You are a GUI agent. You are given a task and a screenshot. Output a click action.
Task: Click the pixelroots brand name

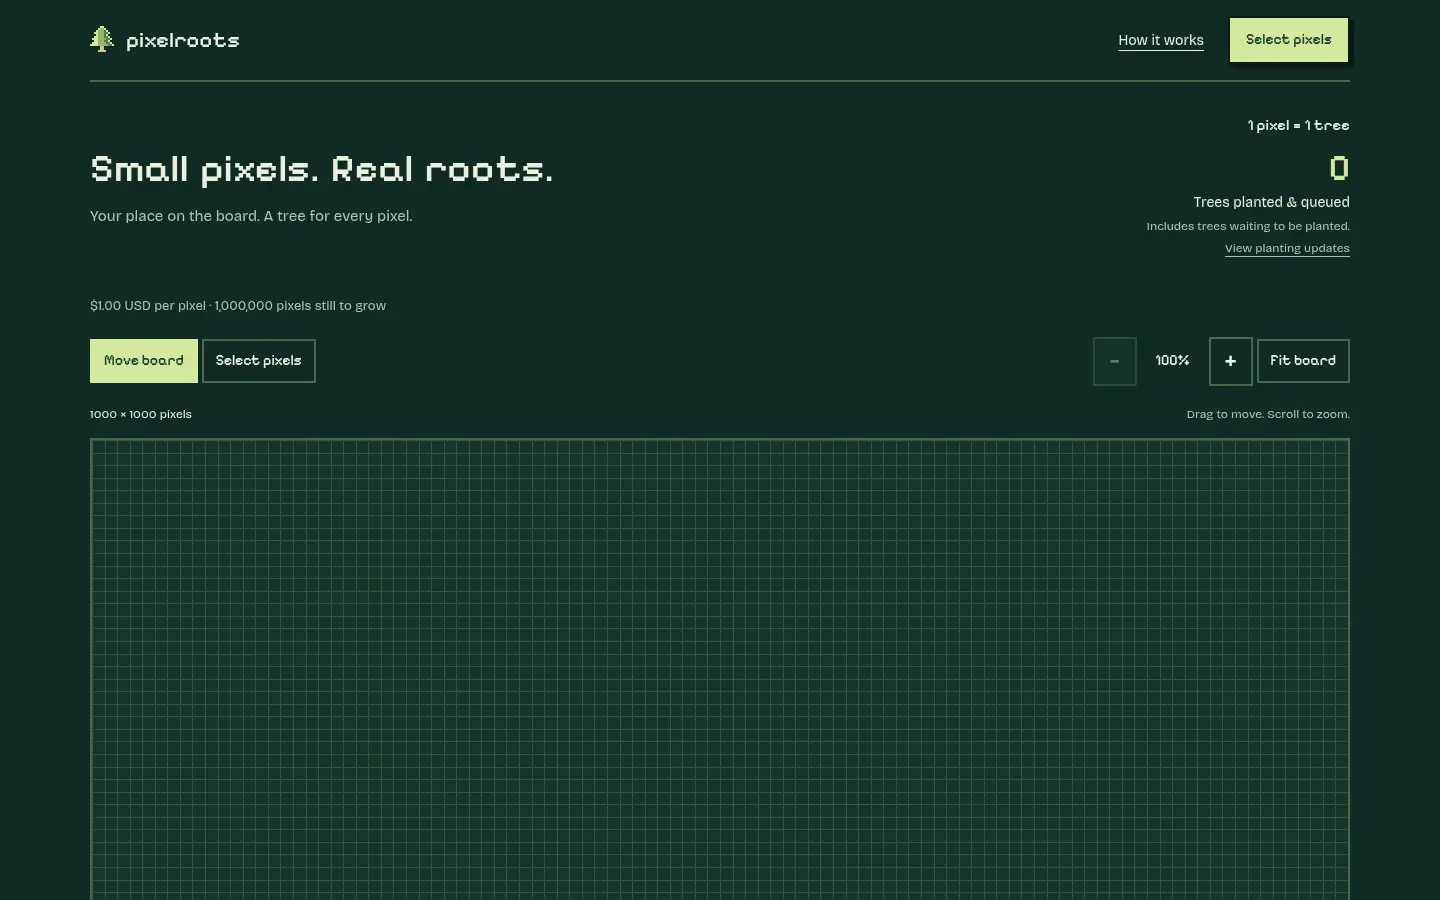click(183, 40)
